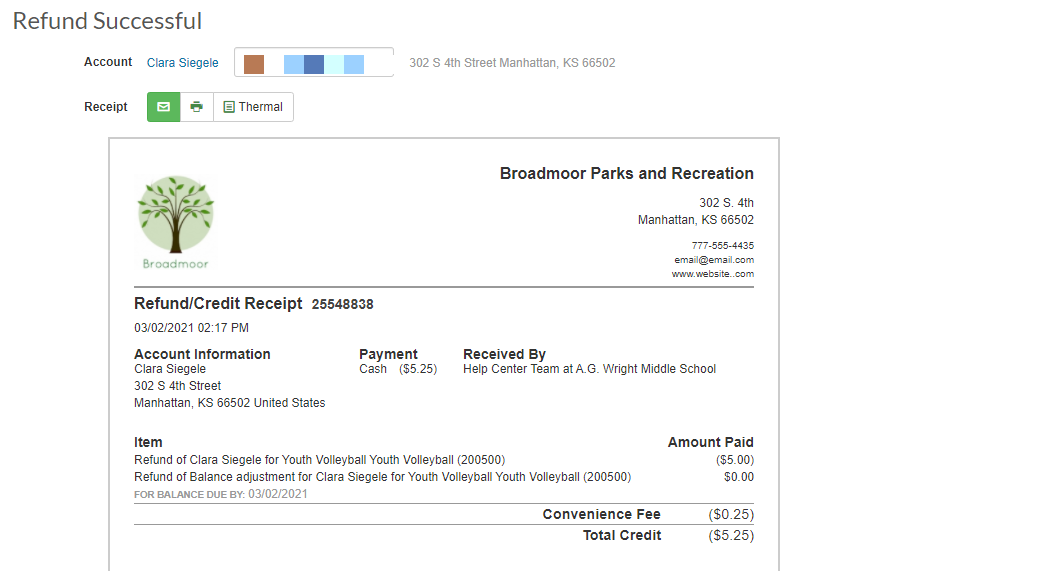The height and width of the screenshot is (571, 1048).
Task: Select the phone number 777-555-4435
Action: (723, 245)
